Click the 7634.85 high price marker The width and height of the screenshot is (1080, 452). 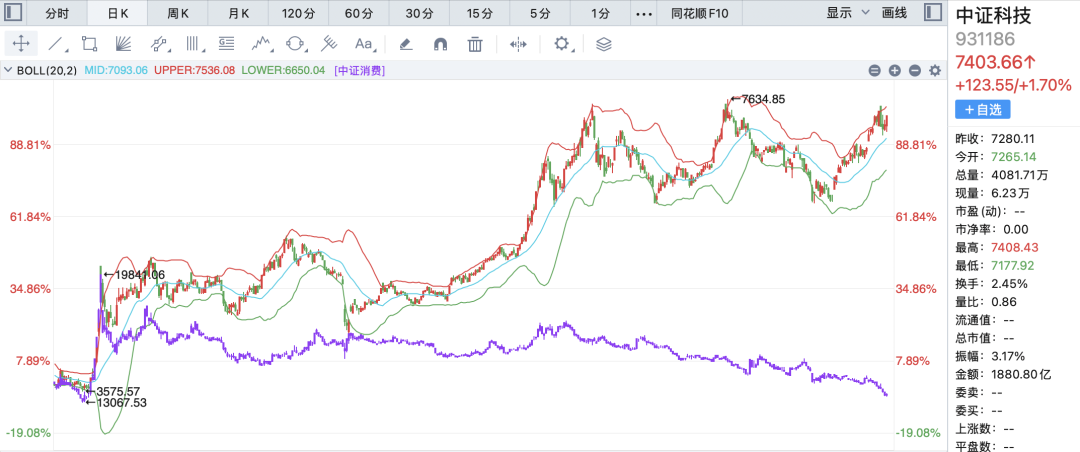tap(758, 99)
